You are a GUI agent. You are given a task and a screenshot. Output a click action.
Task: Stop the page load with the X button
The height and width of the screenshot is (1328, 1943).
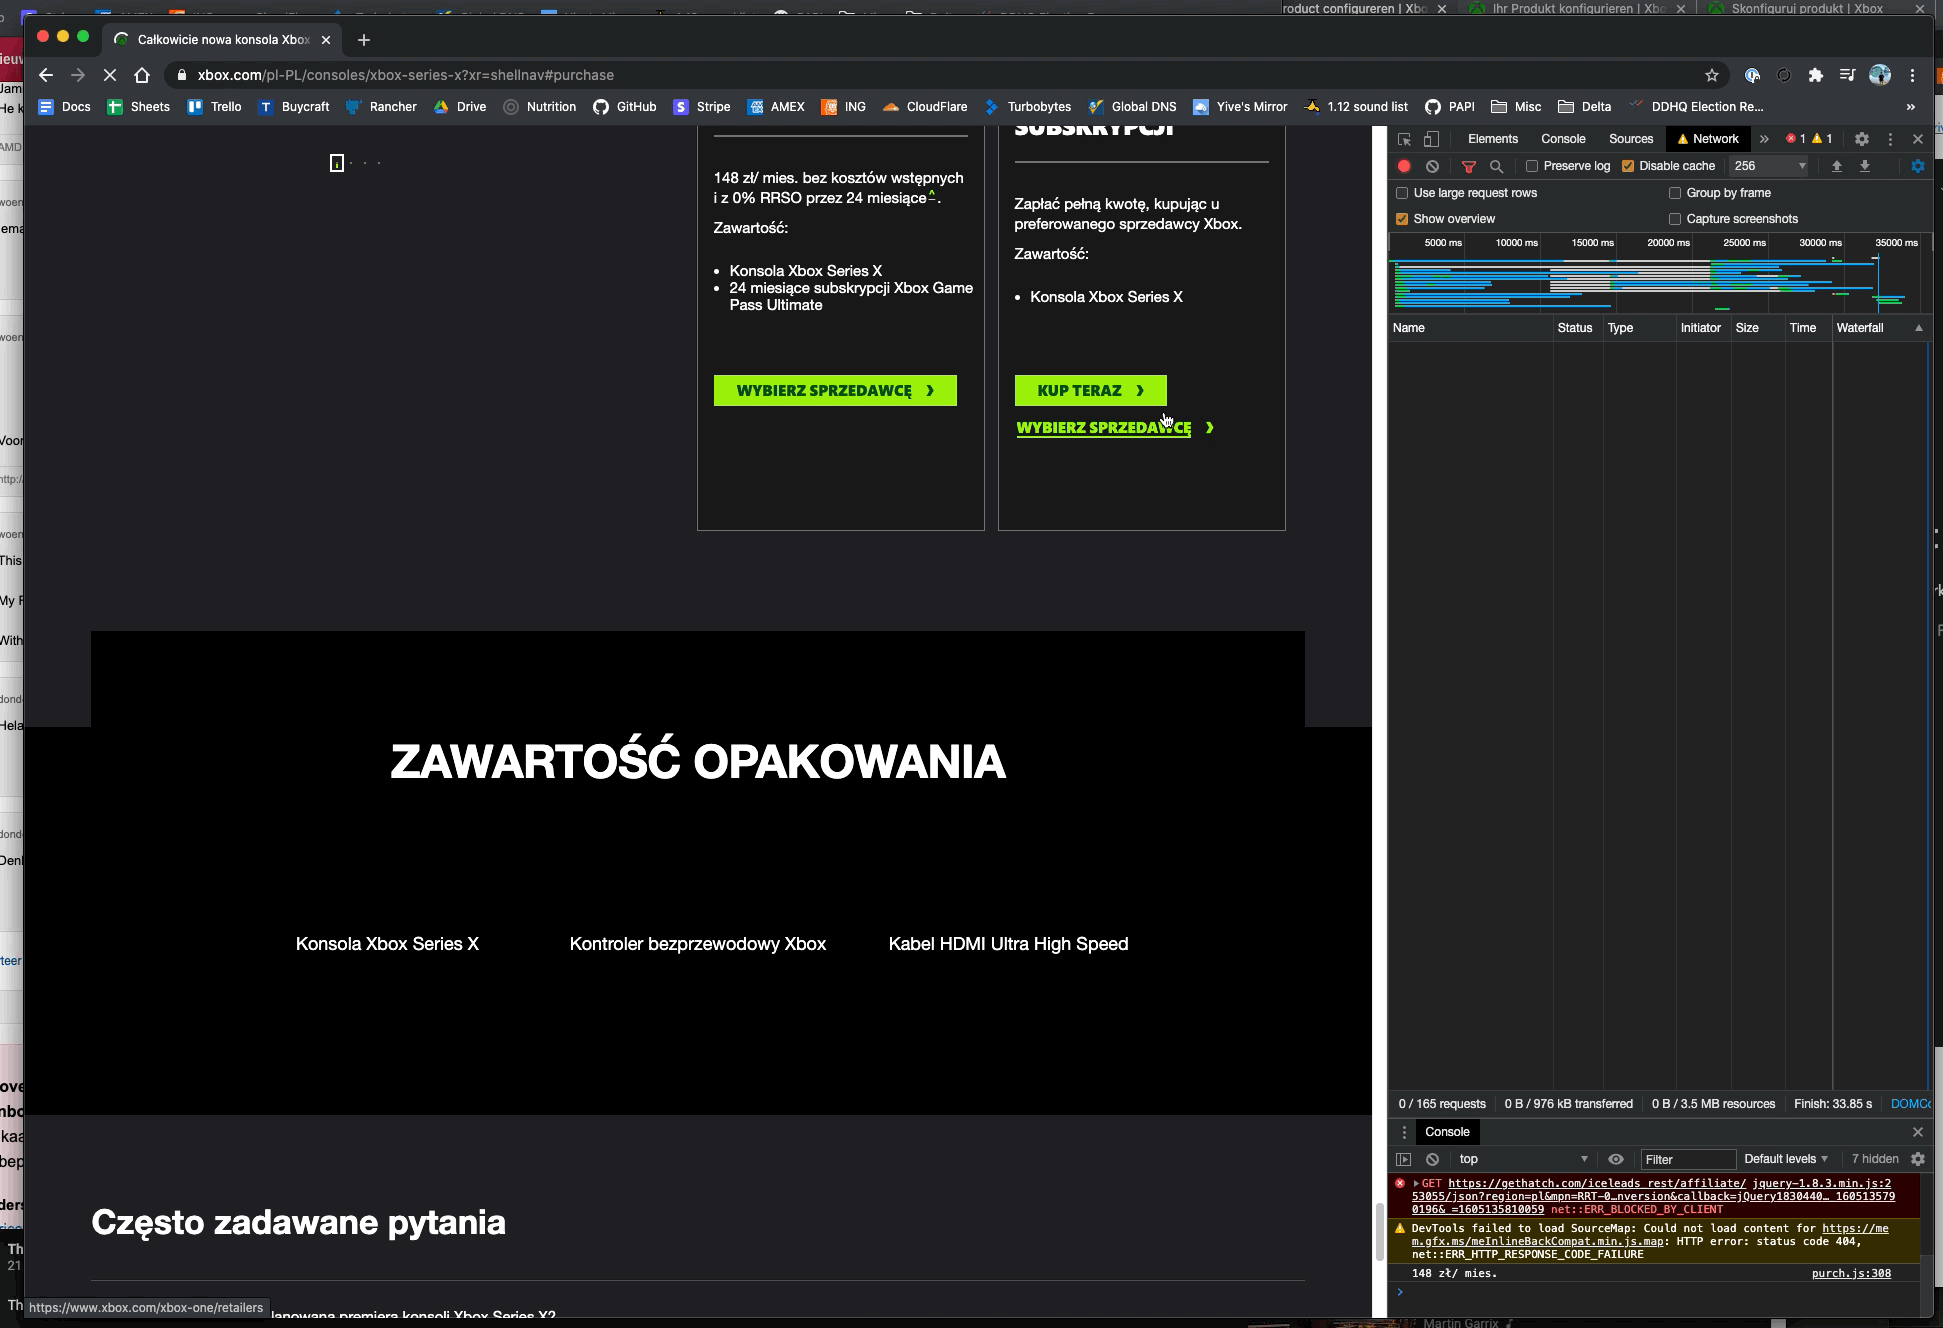110,75
